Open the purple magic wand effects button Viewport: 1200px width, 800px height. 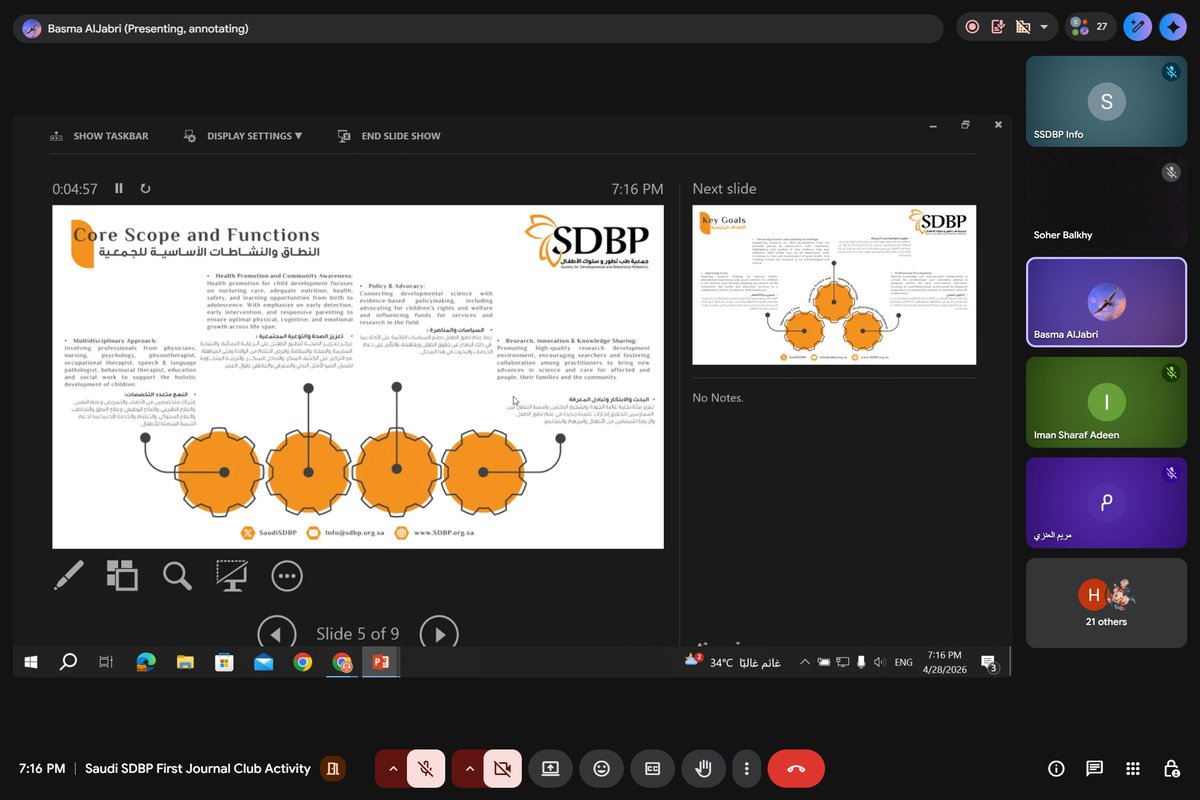[1137, 27]
